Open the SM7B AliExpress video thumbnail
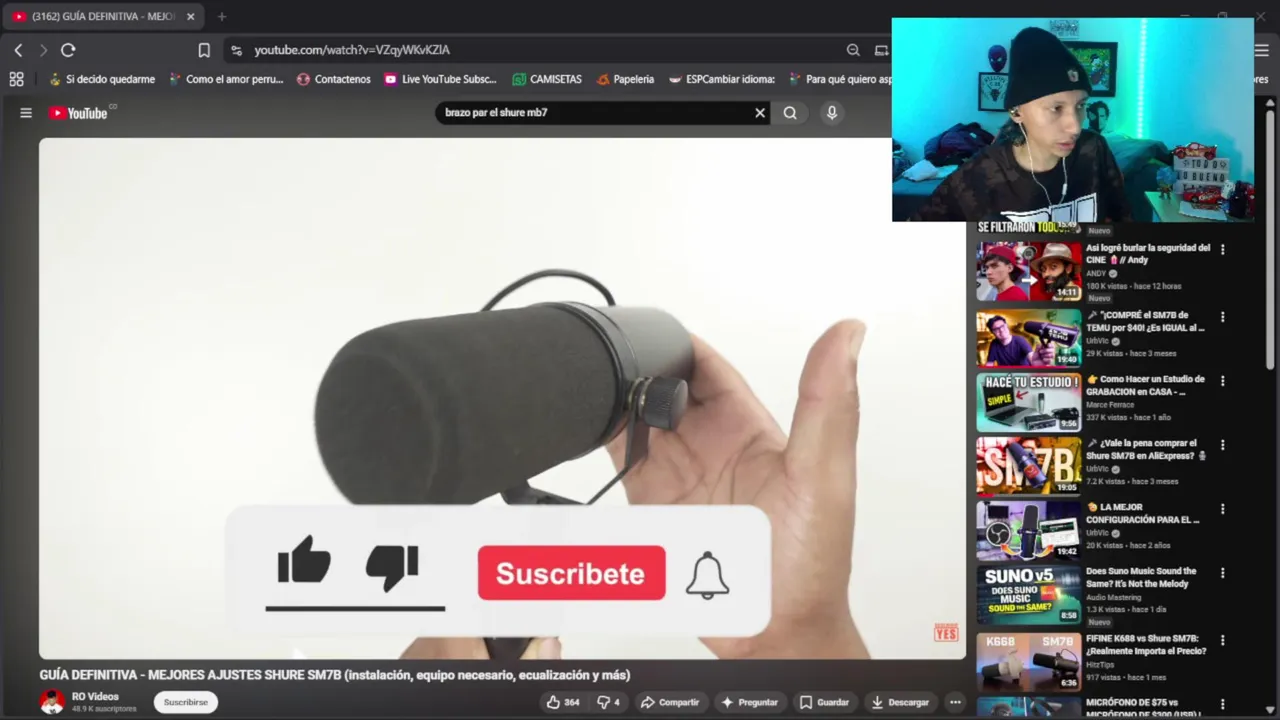1280x720 pixels. point(1028,467)
